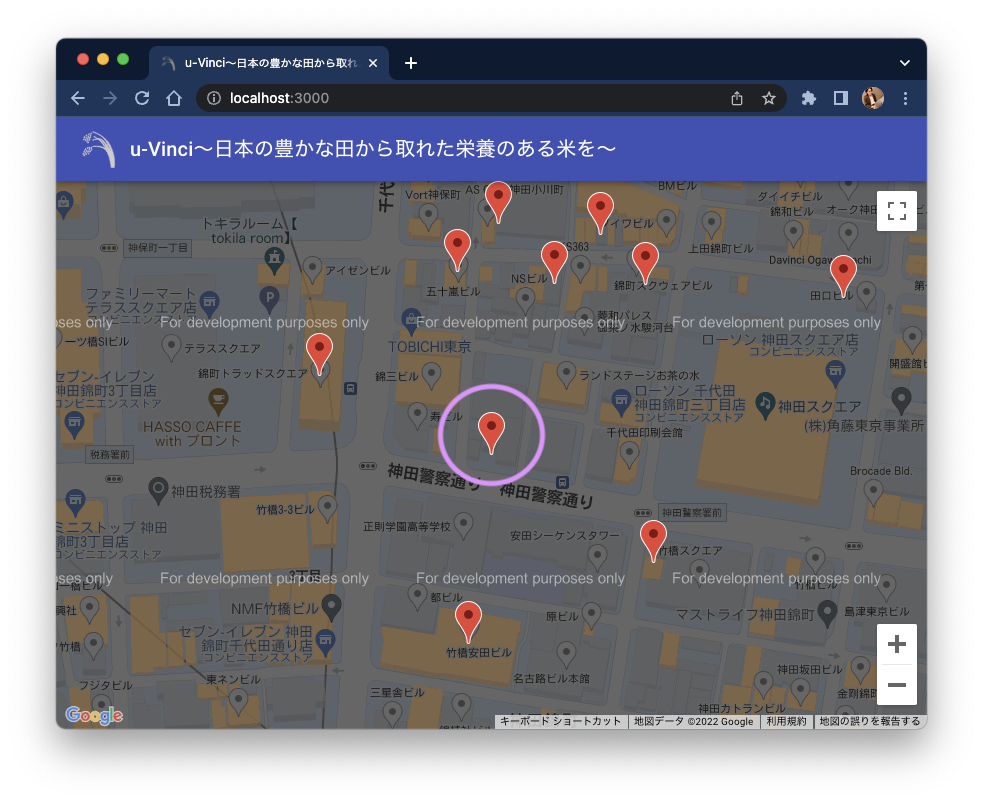Click the 神田税務署 place icon

158,491
